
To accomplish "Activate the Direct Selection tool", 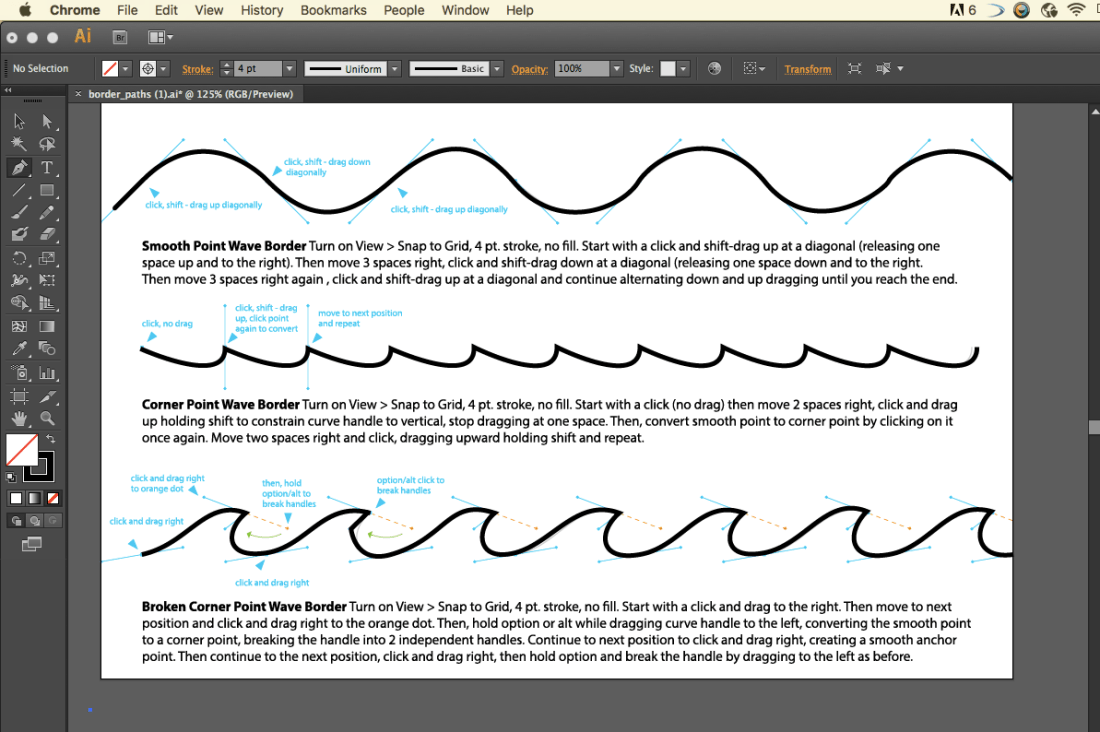I will (x=47, y=121).
